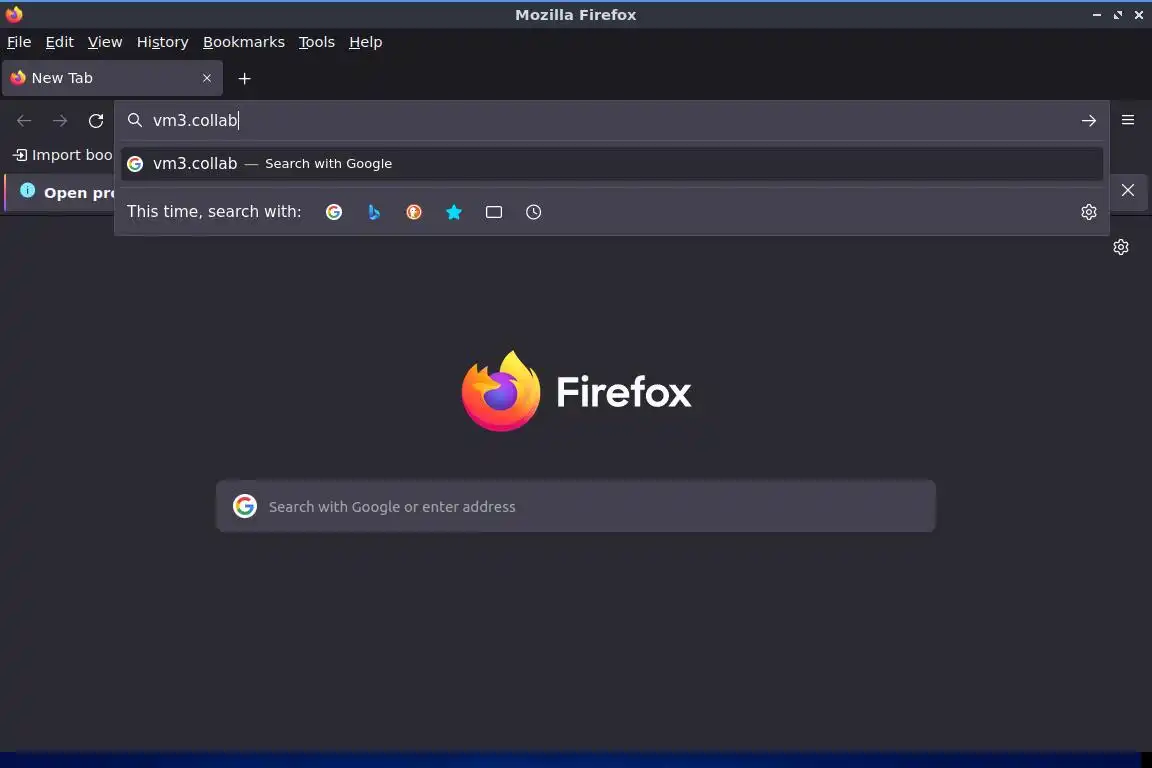
Task: Focus the address bar containing vm3.collab
Action: (x=611, y=121)
